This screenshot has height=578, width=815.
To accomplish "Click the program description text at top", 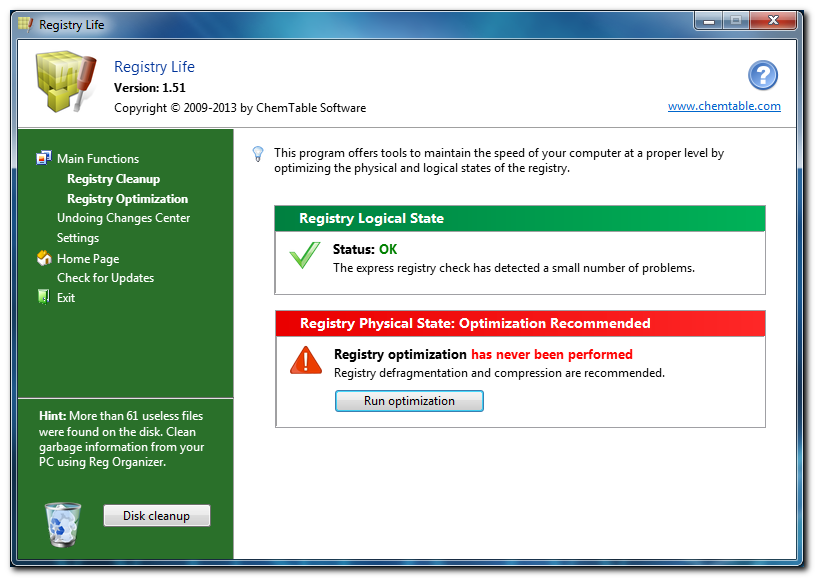I will coord(499,160).
